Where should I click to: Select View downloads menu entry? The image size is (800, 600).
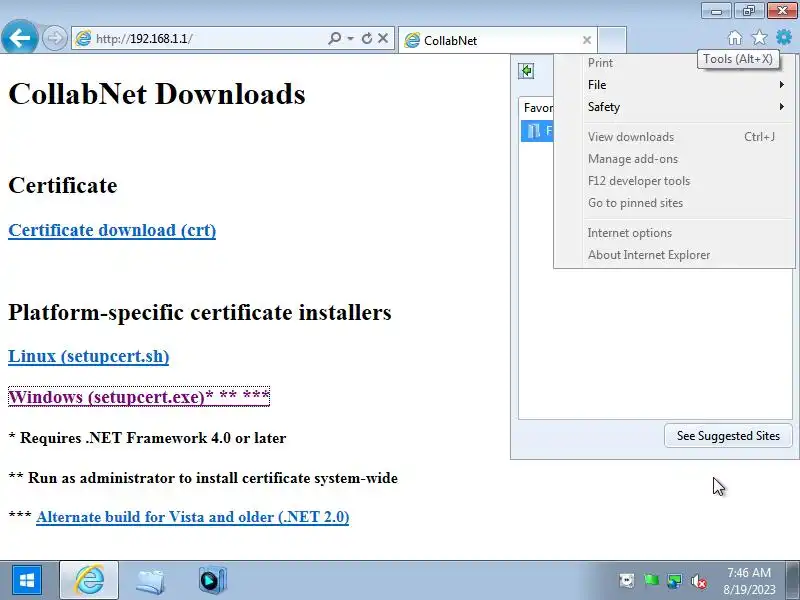click(674, 137)
